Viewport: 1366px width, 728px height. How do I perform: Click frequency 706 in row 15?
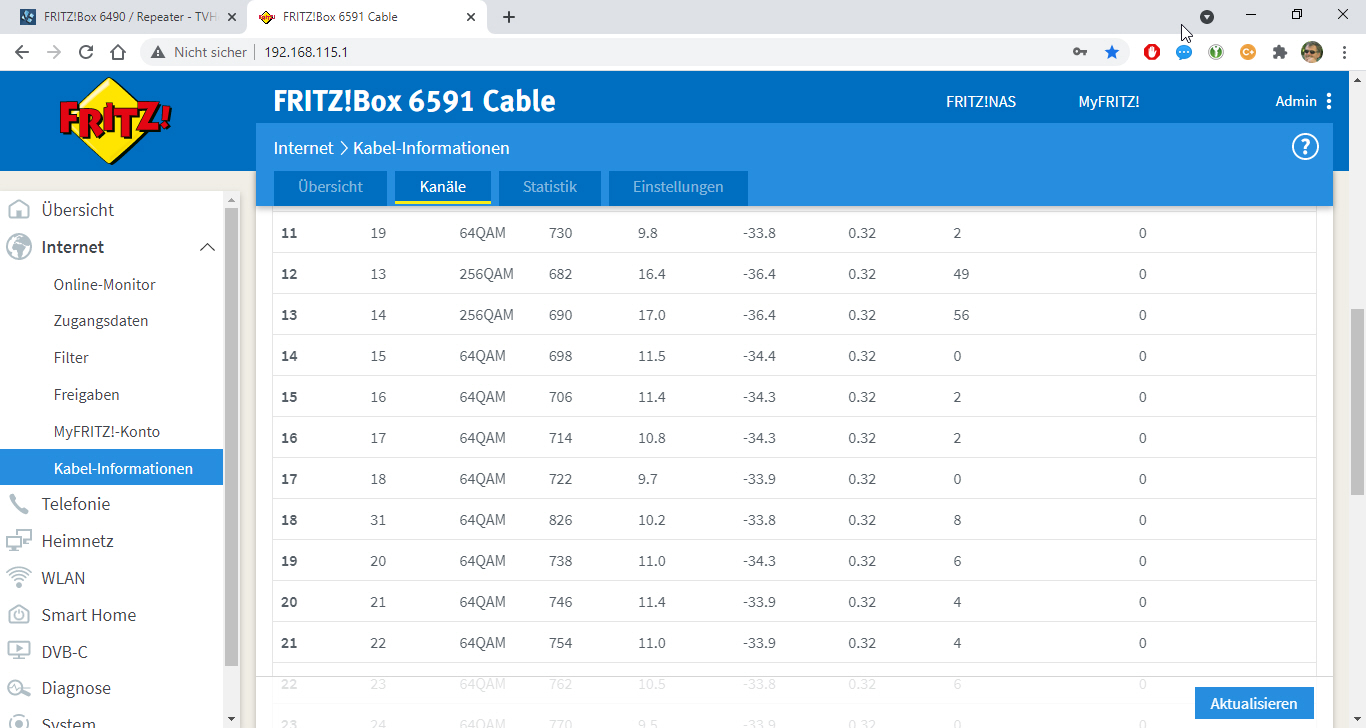(x=561, y=397)
